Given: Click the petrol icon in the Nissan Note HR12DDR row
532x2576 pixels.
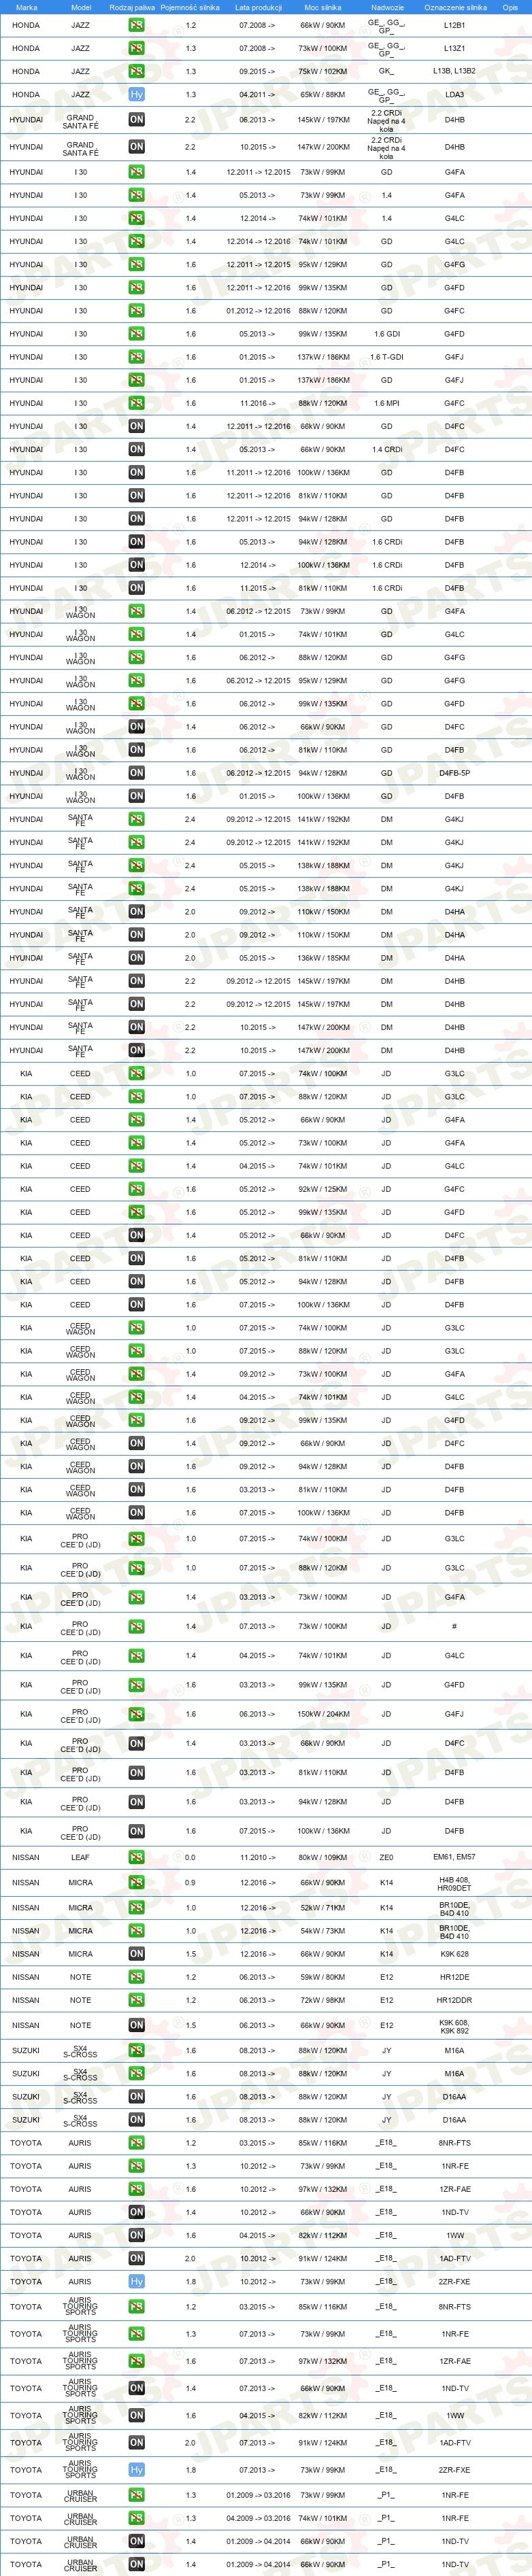Looking at the screenshot, I should click(136, 2000).
